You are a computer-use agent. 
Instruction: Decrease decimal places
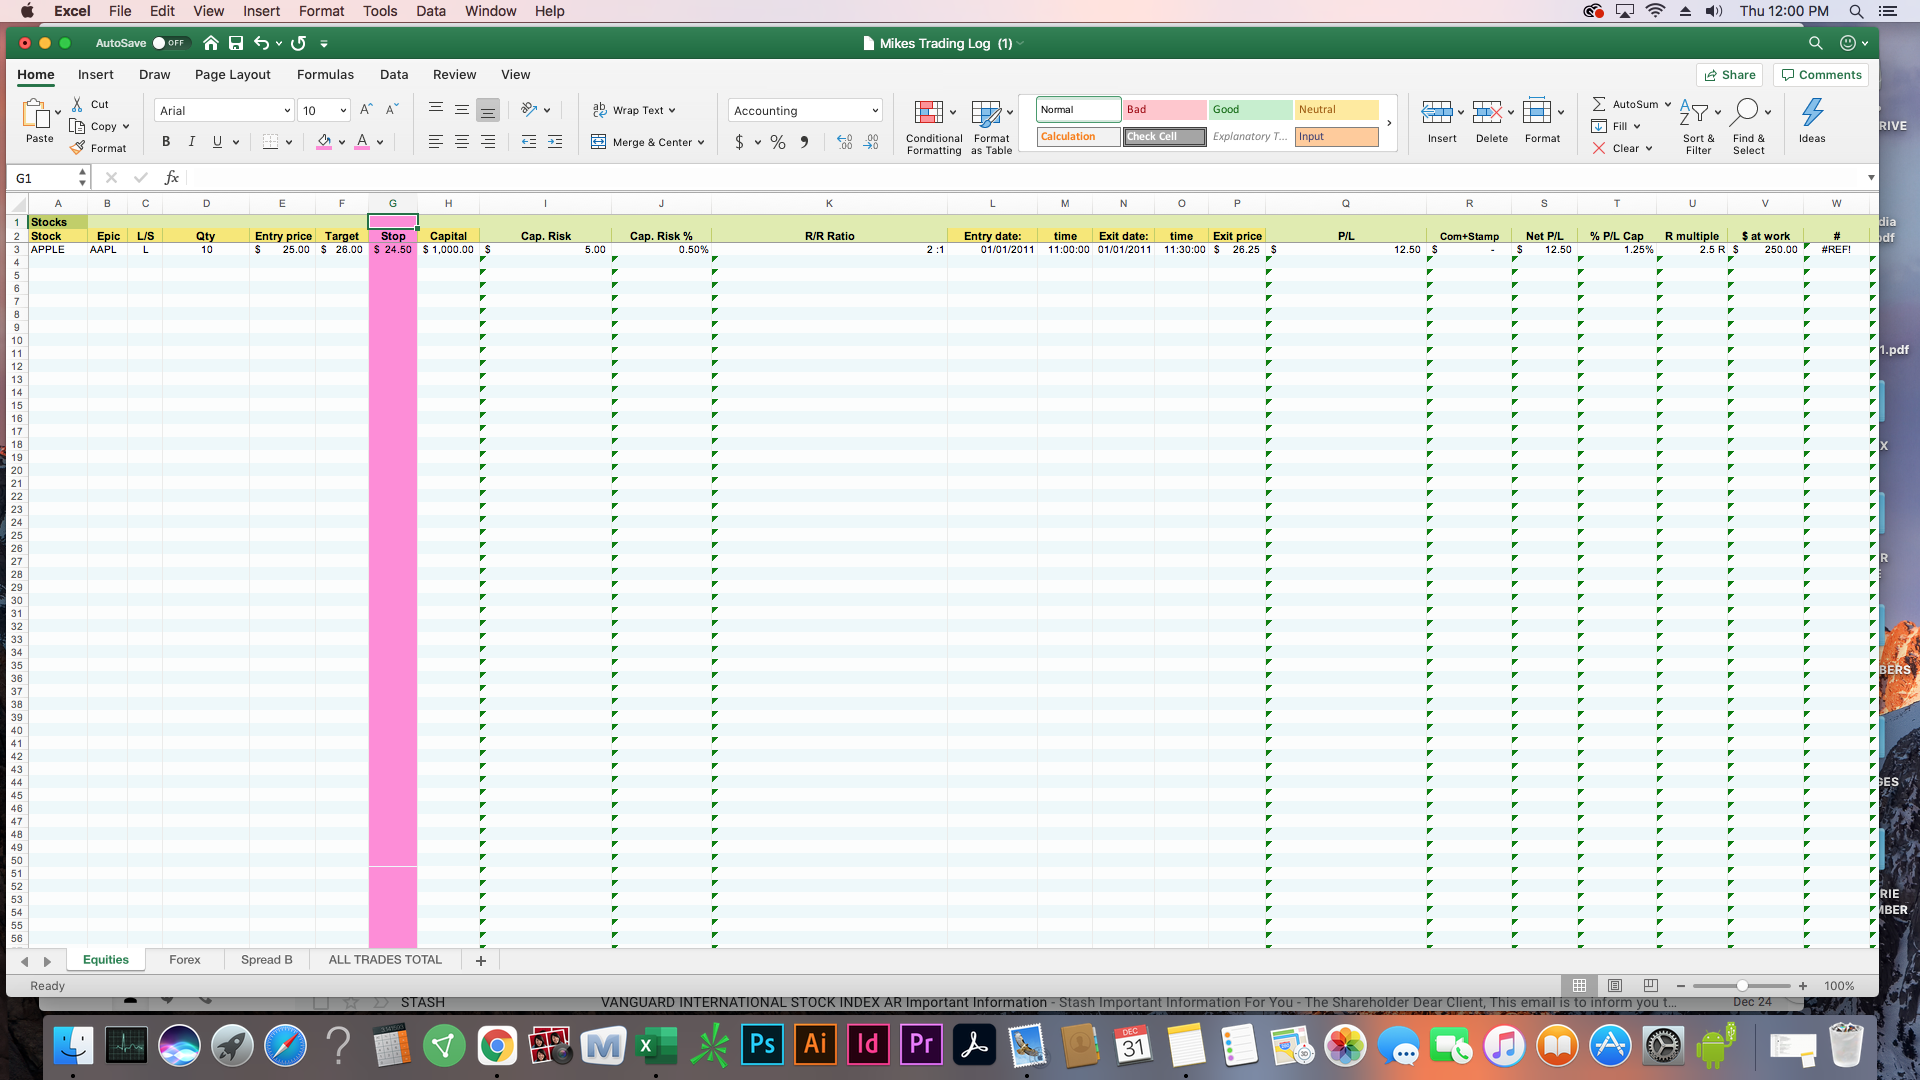point(871,142)
